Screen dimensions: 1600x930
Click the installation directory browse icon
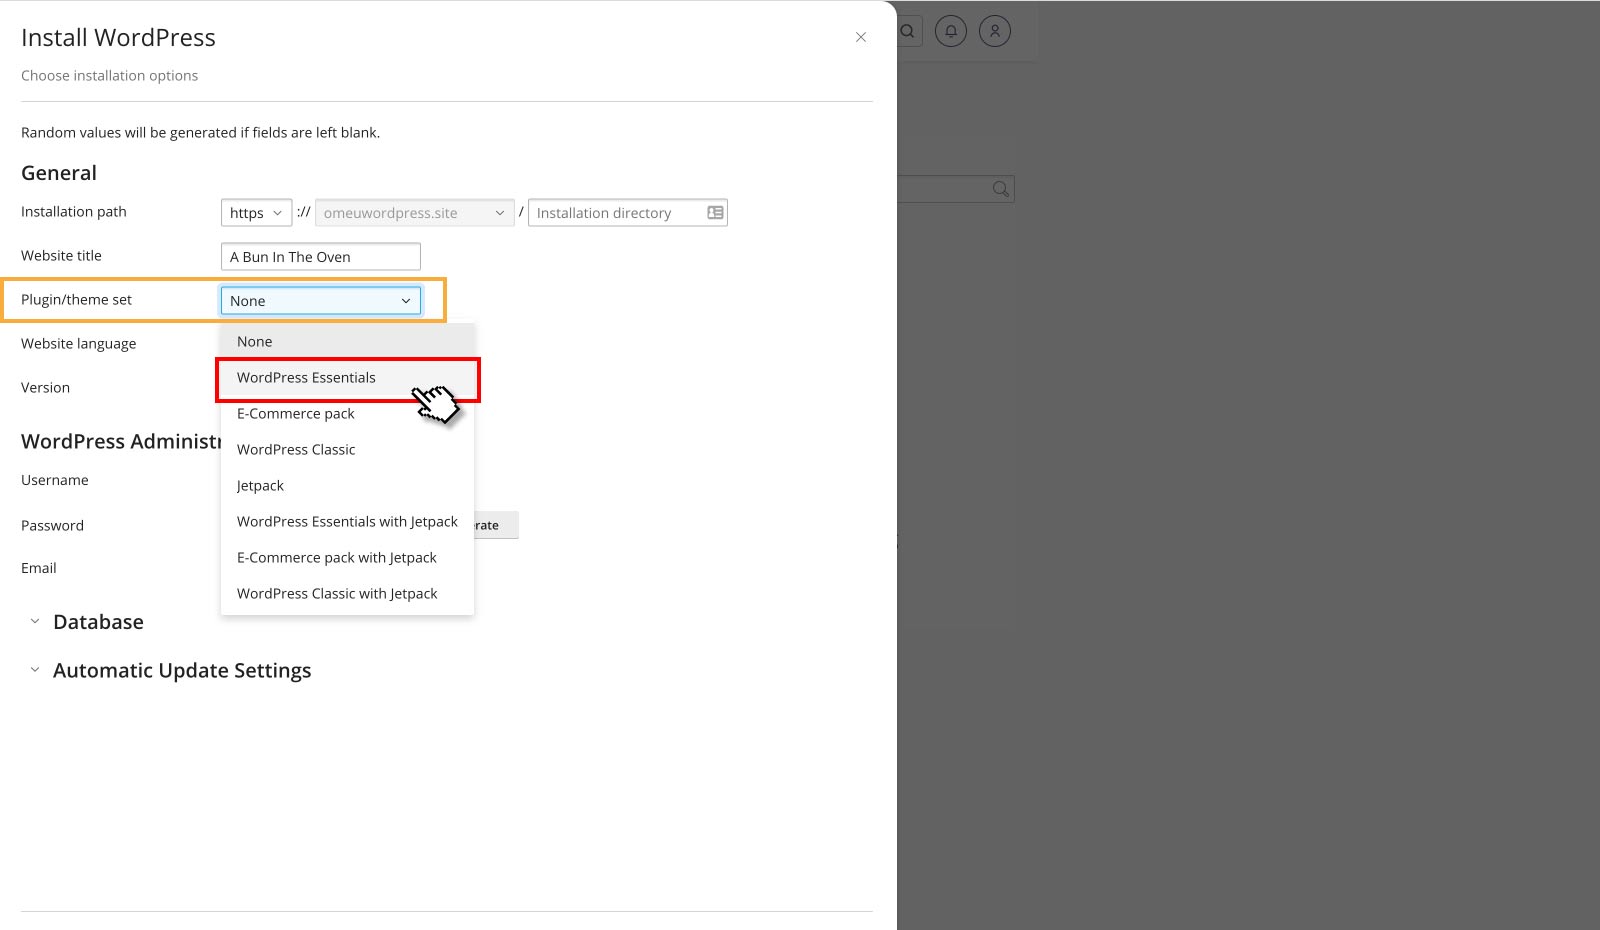point(715,212)
